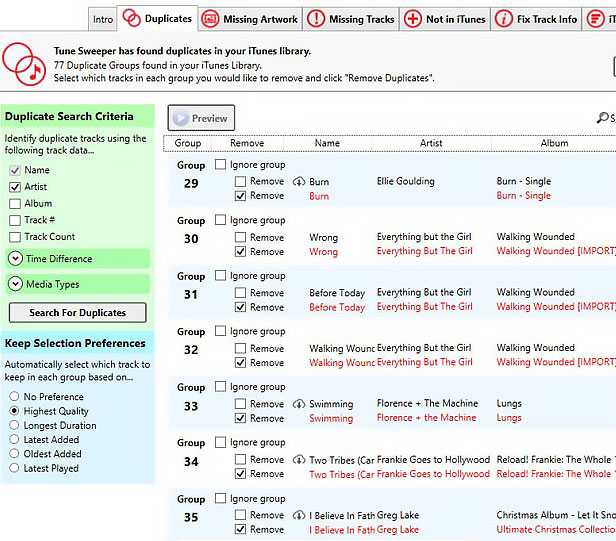616x541 pixels.
Task: Sort by the Artist column header
Action: pyautogui.click(x=431, y=143)
